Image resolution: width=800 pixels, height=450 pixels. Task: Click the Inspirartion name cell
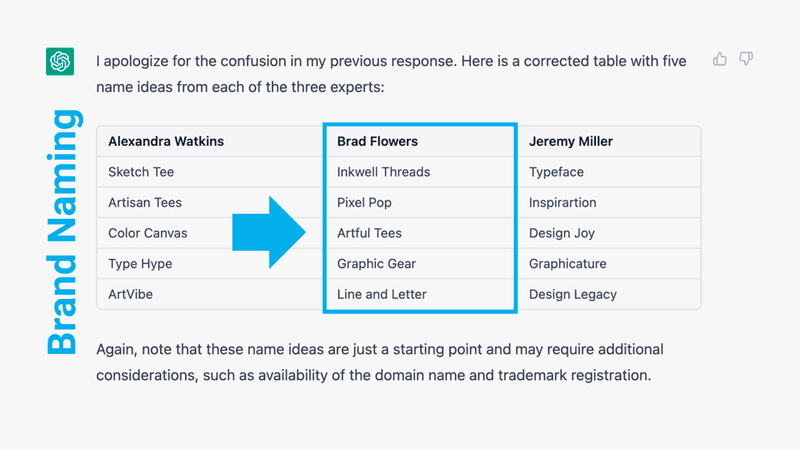click(x=563, y=203)
